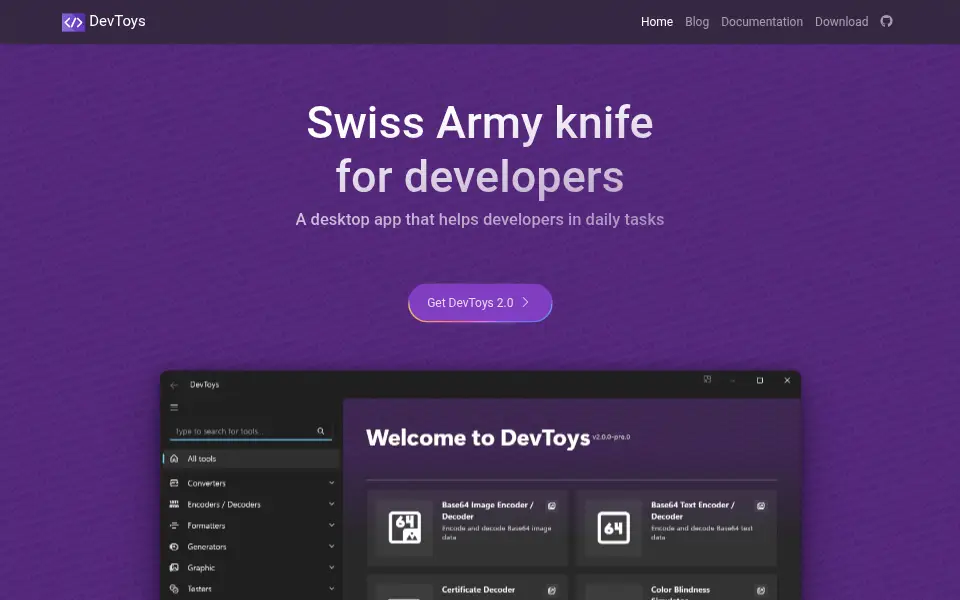
Task: Click the magnifier icon in the search box
Action: pos(320,431)
